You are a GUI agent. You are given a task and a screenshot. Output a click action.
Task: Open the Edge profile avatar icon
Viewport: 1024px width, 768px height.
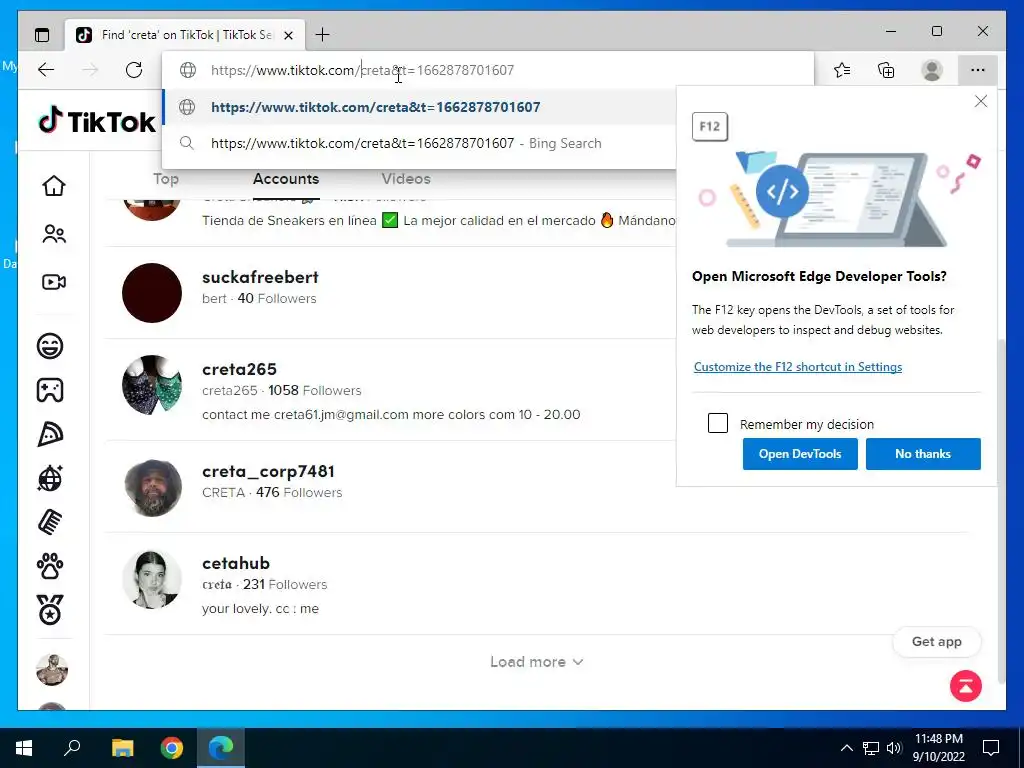(932, 70)
